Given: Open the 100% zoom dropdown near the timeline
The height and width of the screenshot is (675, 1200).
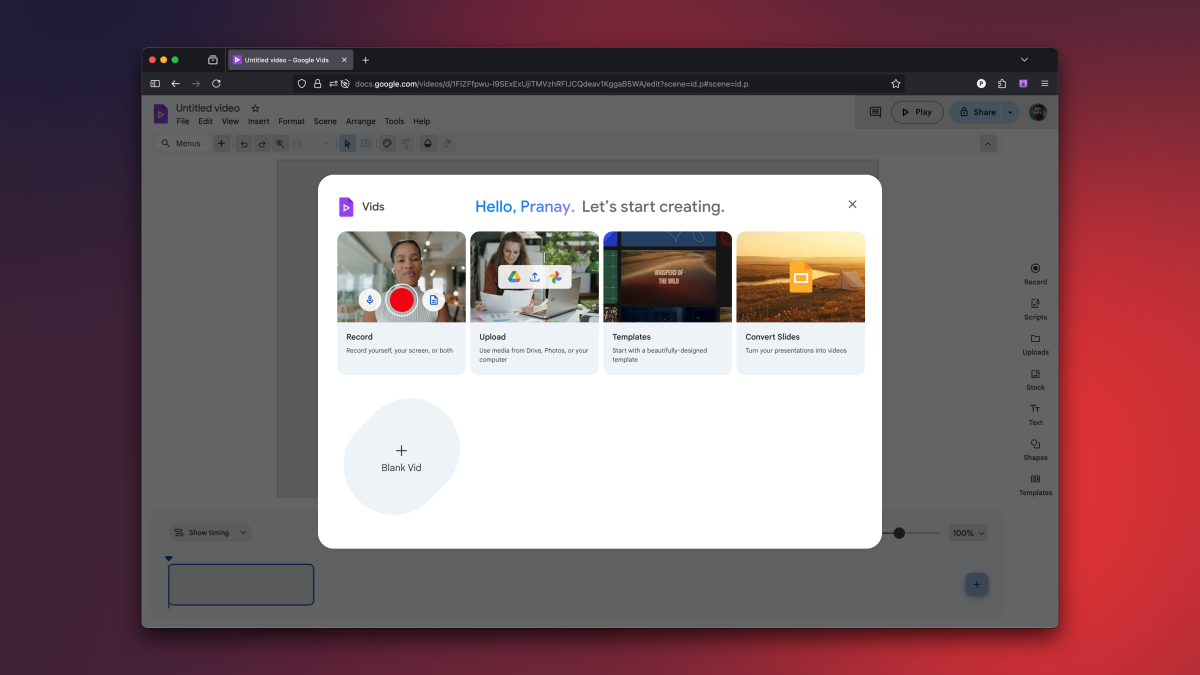Looking at the screenshot, I should pyautogui.click(x=967, y=532).
